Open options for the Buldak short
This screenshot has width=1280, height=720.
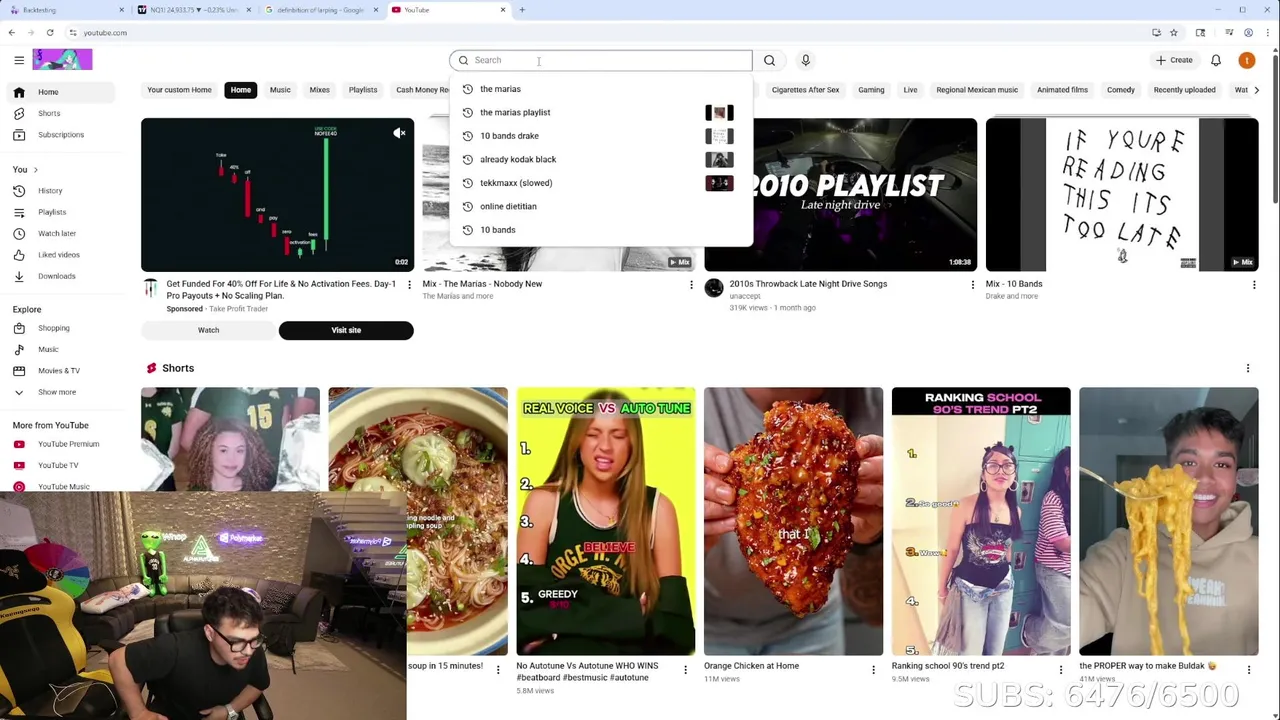point(1249,669)
